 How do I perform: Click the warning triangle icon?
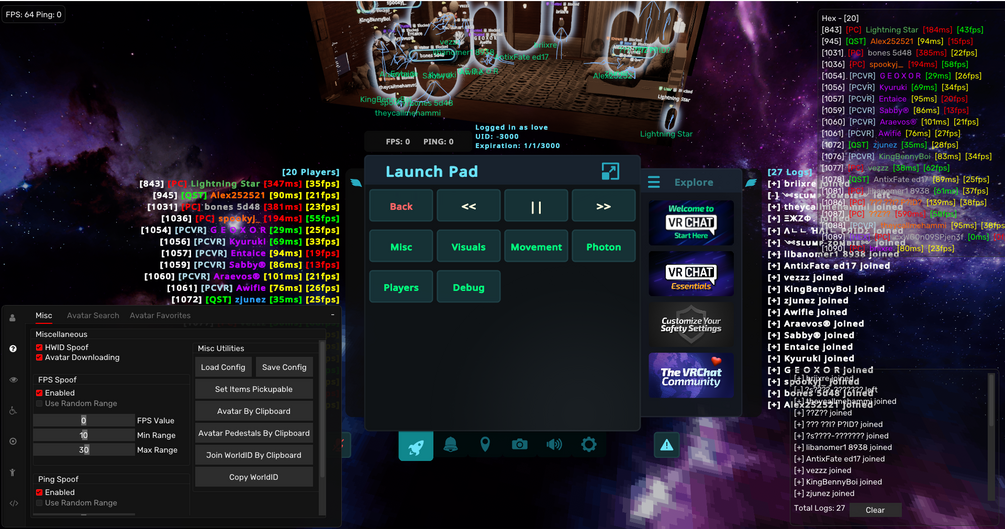(x=667, y=445)
